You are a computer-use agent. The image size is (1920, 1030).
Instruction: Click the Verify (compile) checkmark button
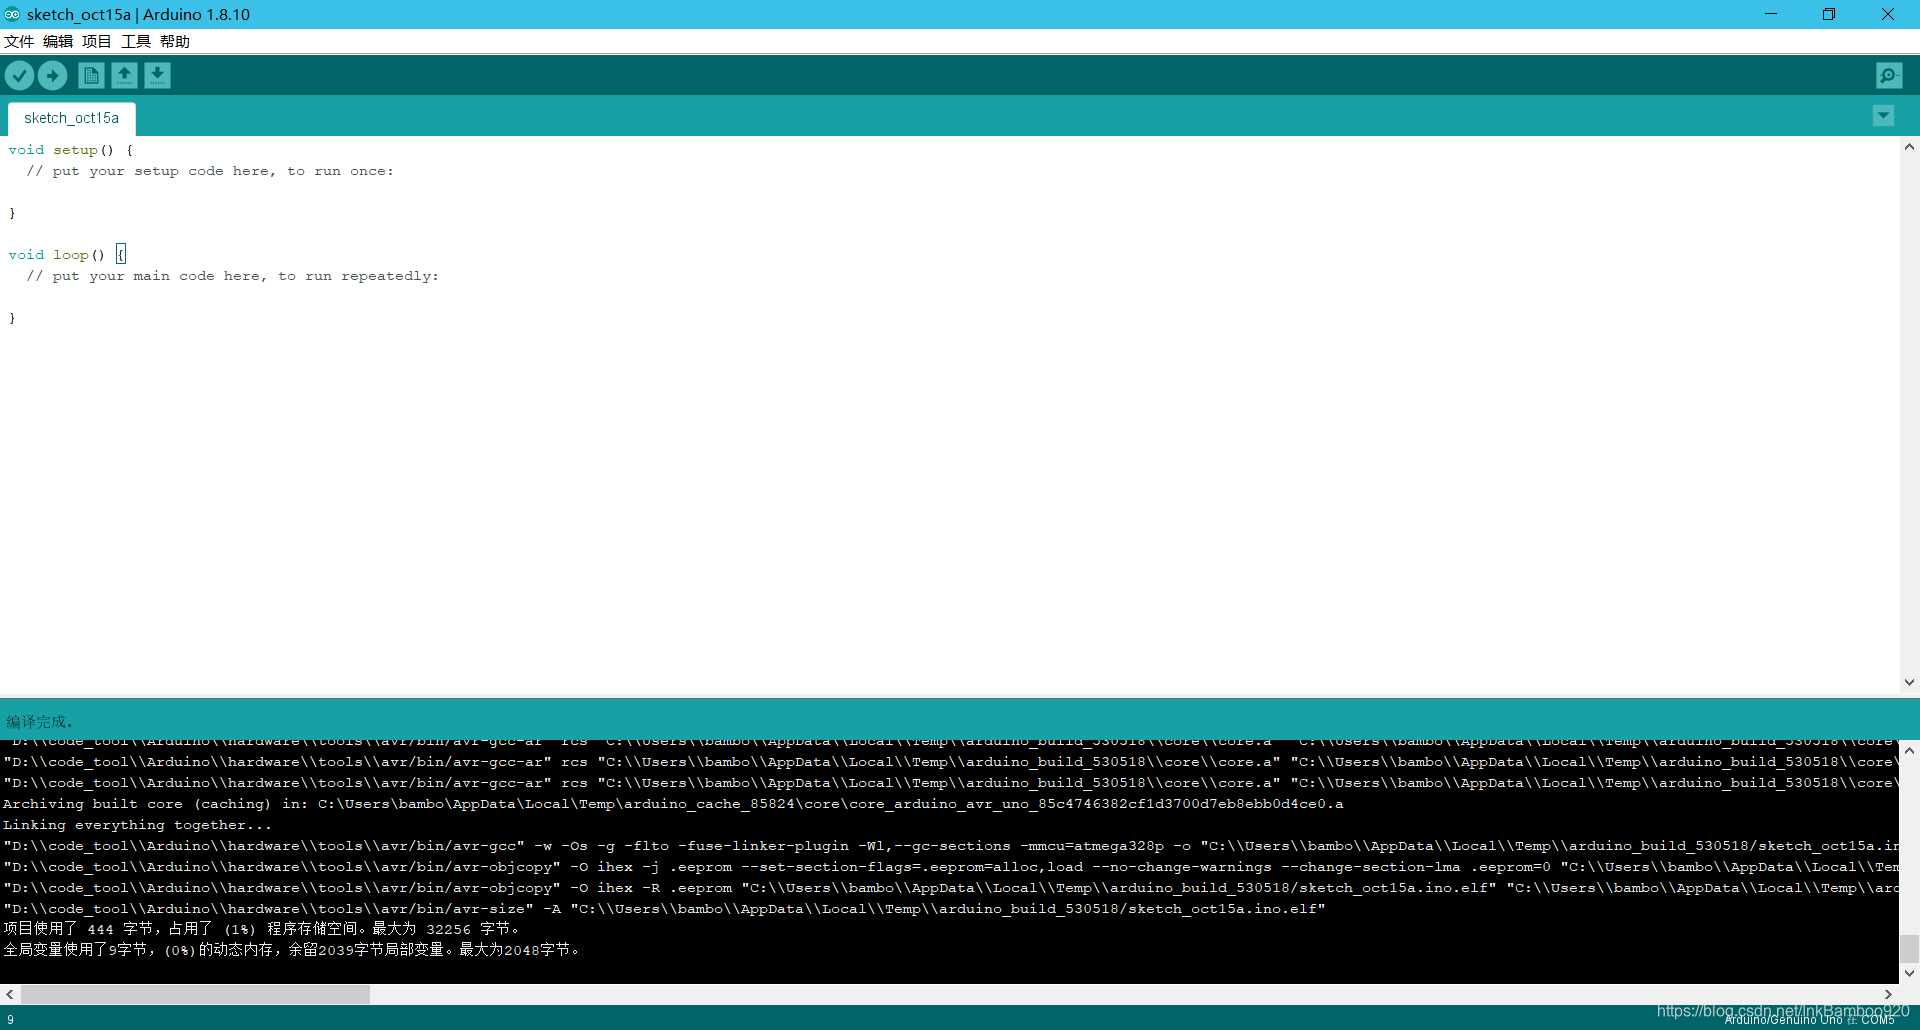pos(19,75)
